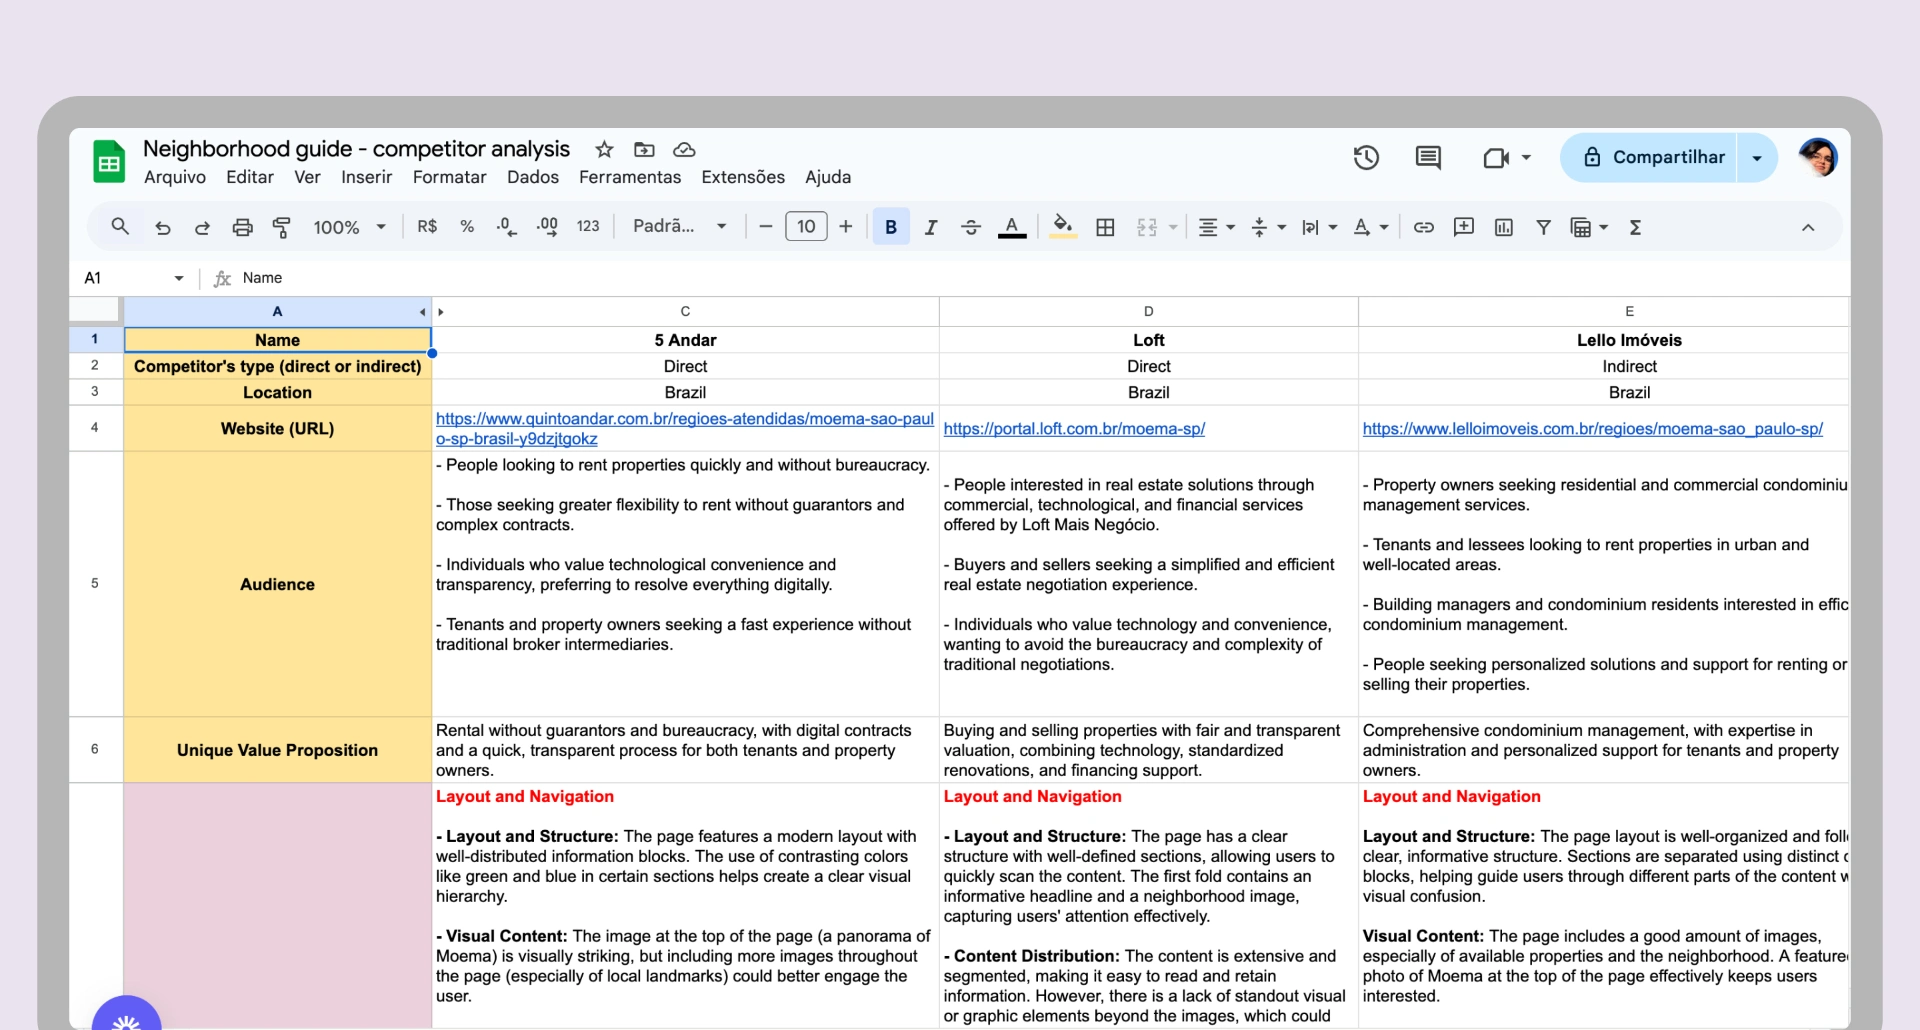Image resolution: width=1920 pixels, height=1030 pixels.
Task: Toggle bold formatting
Action: (x=891, y=227)
